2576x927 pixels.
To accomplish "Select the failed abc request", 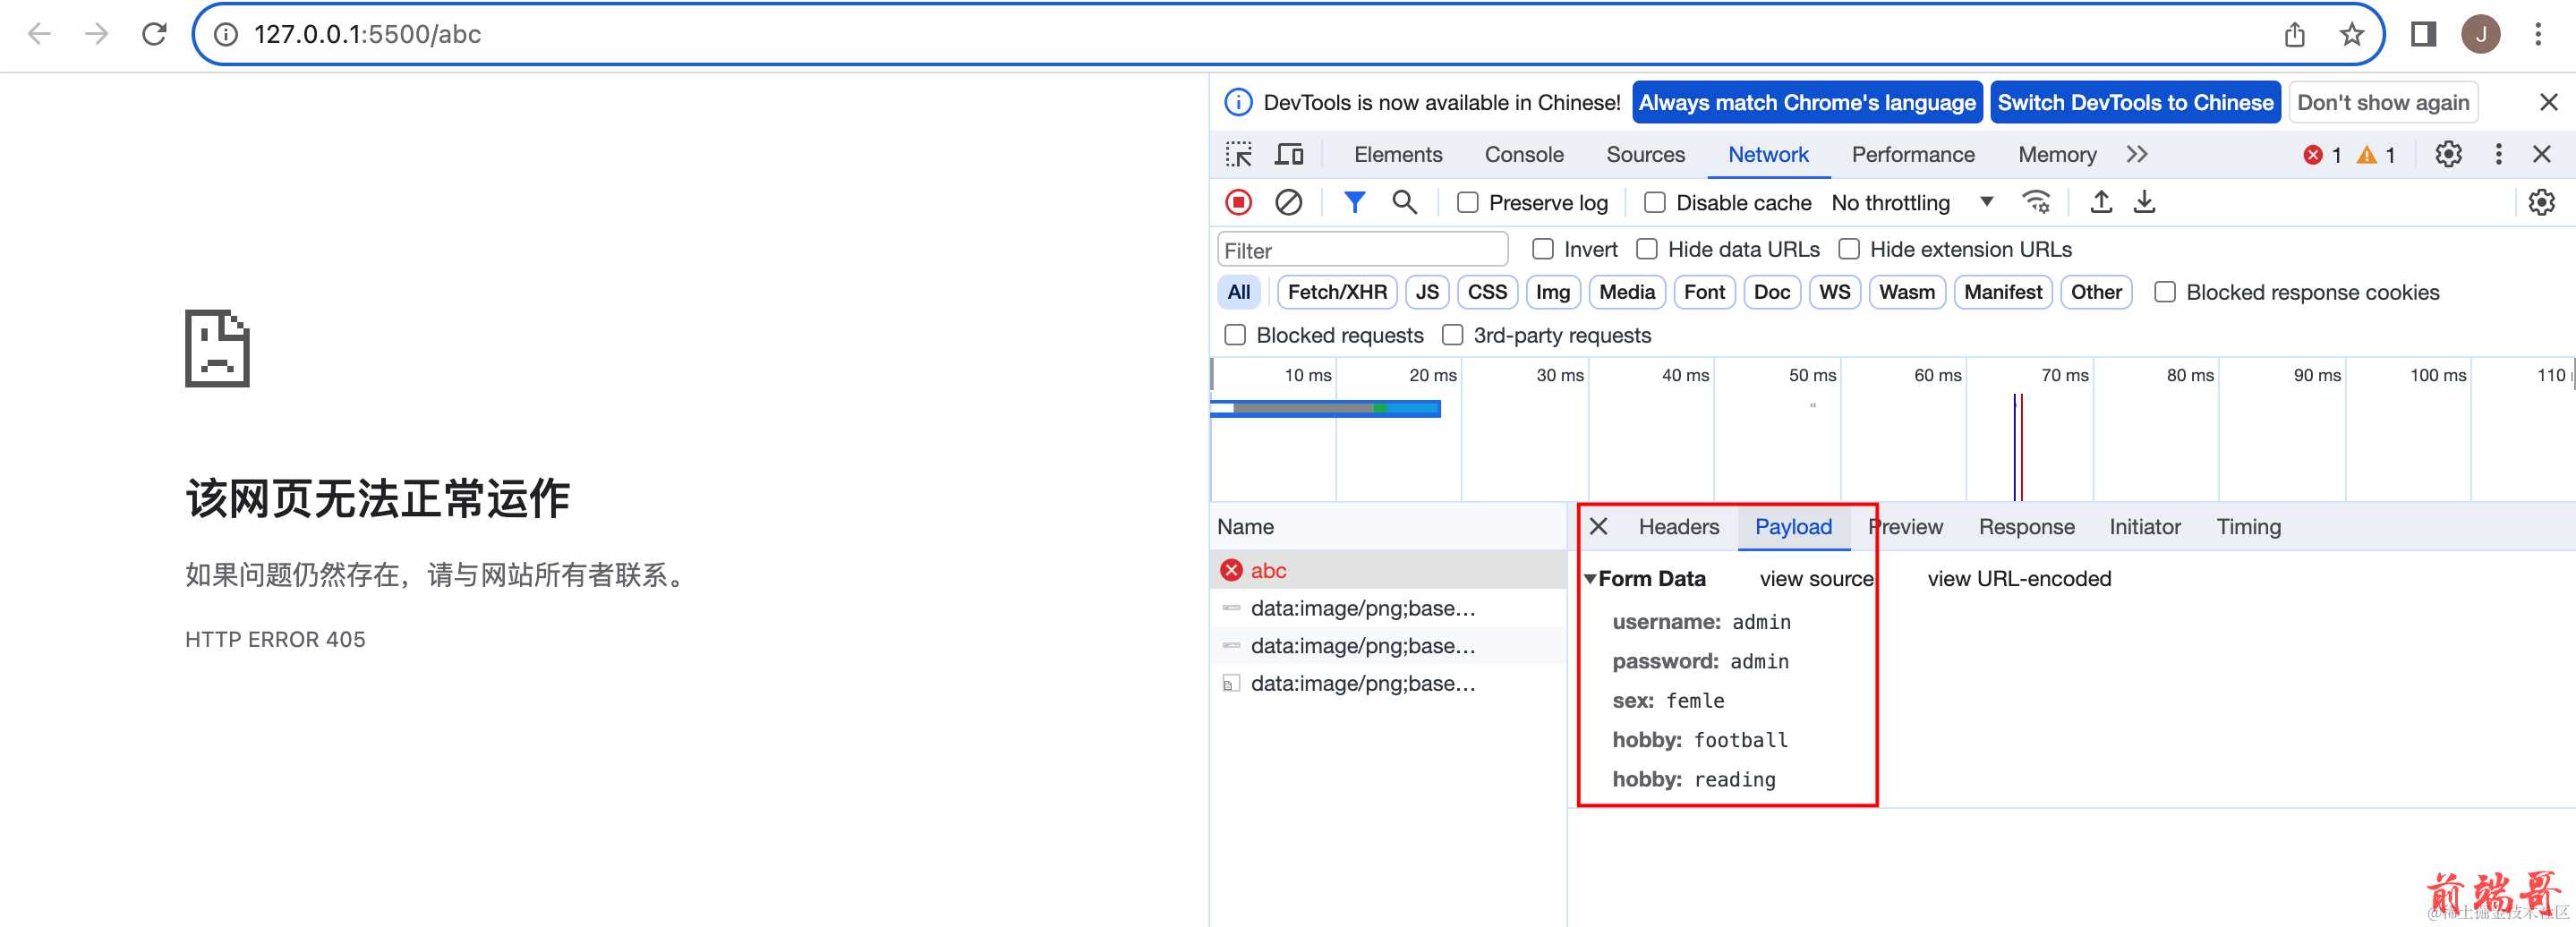I will (x=1388, y=570).
